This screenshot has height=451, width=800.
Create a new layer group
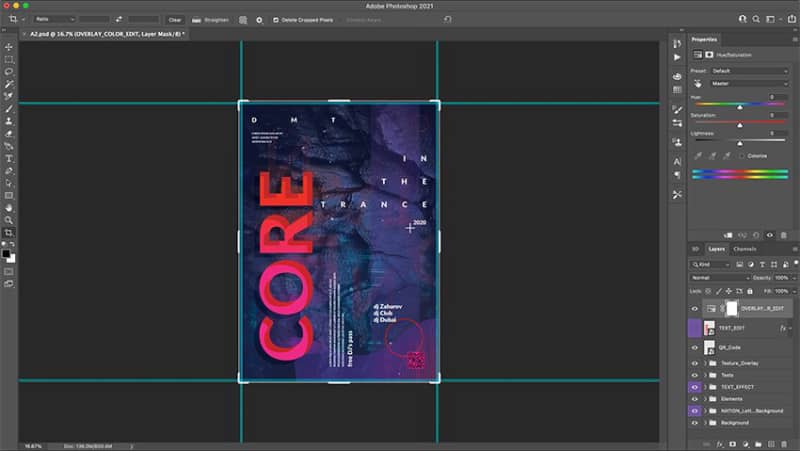pyautogui.click(x=758, y=444)
